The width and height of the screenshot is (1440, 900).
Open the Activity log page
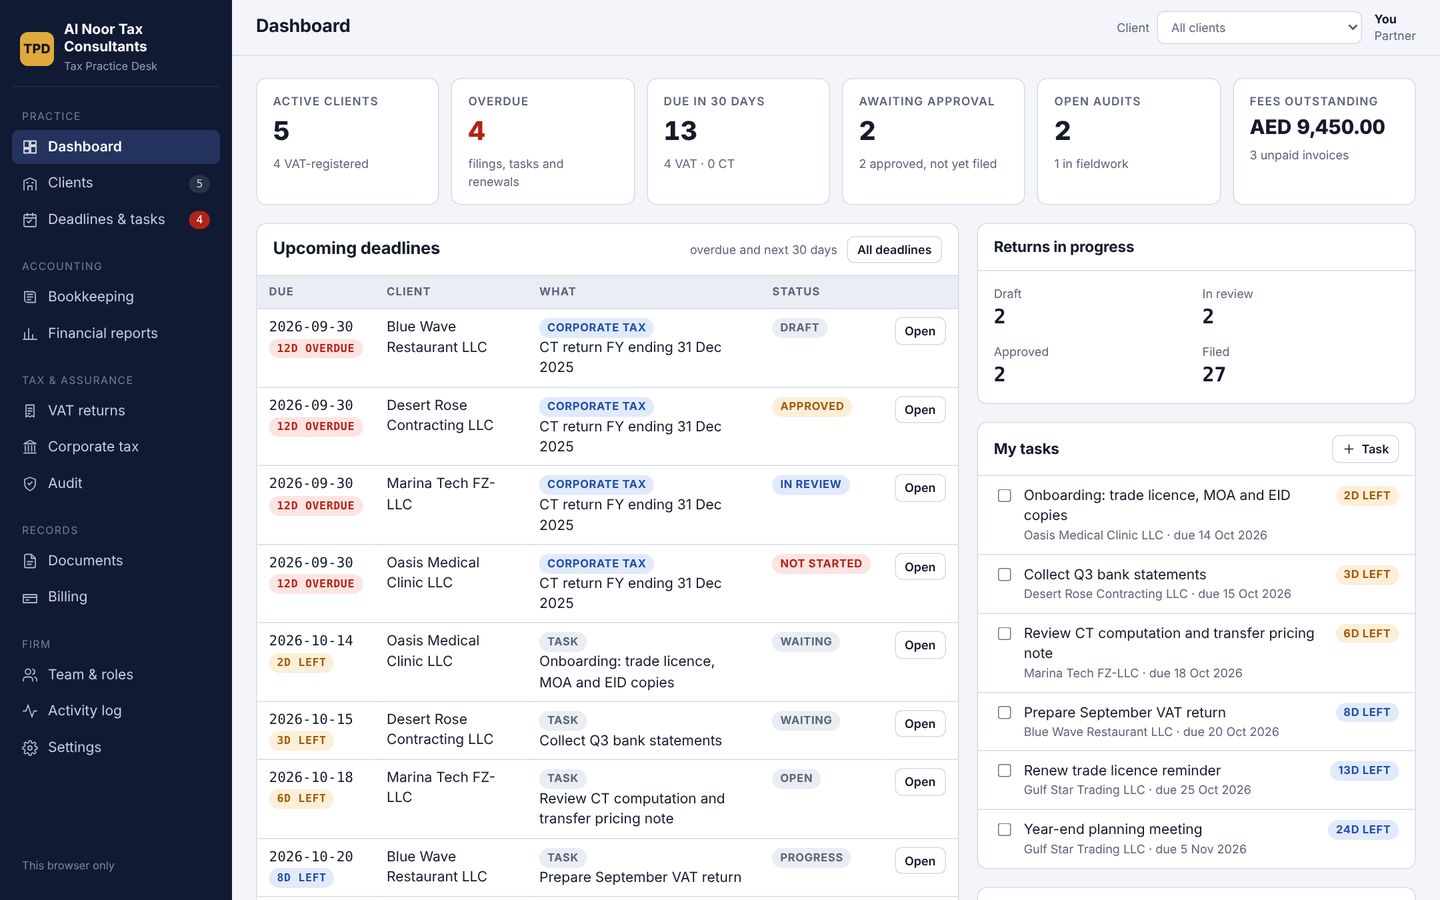[116, 711]
